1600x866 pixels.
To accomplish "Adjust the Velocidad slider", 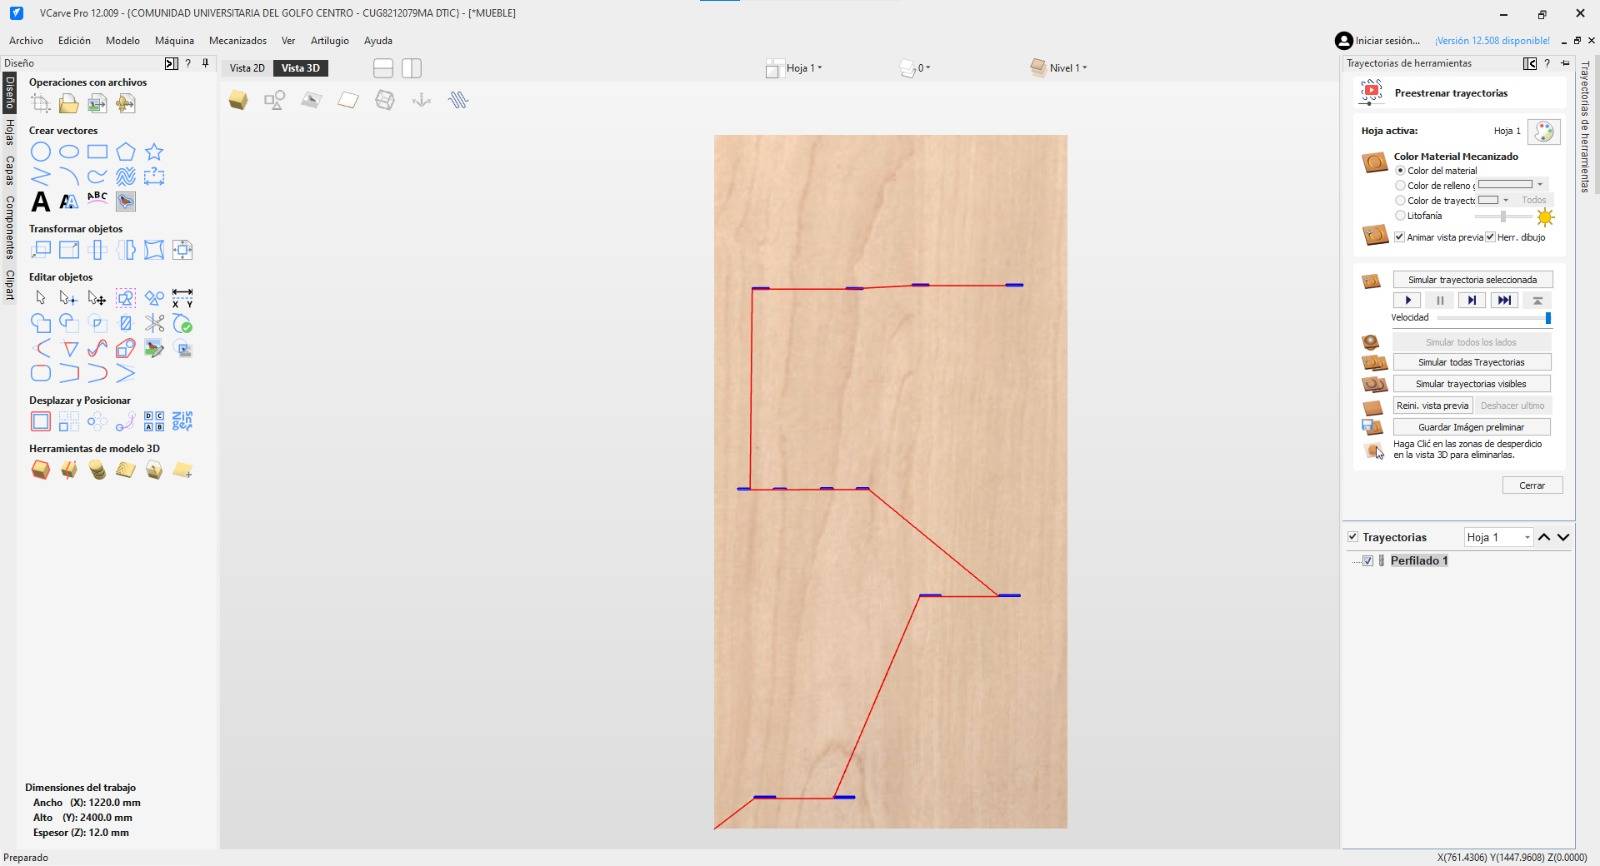I will click(1495, 318).
